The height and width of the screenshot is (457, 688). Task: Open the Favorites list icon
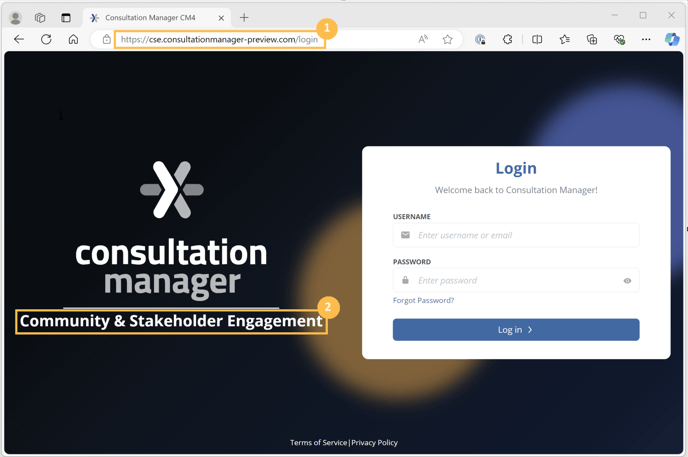tap(565, 39)
